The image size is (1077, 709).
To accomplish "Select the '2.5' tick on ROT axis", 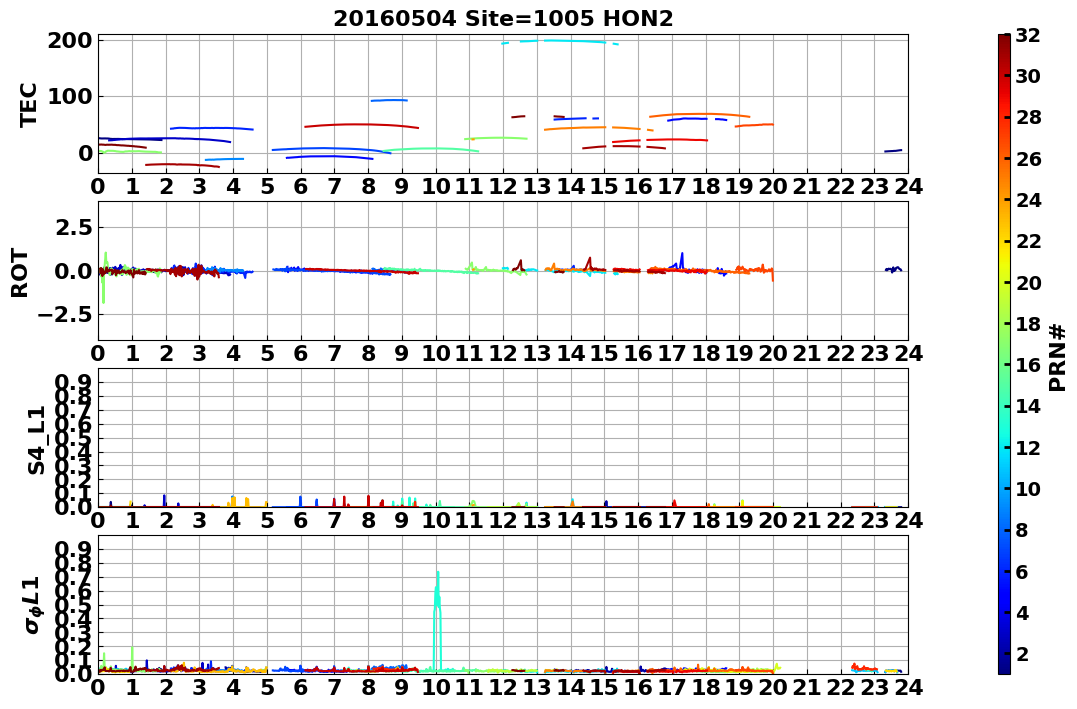I will click(x=71, y=227).
